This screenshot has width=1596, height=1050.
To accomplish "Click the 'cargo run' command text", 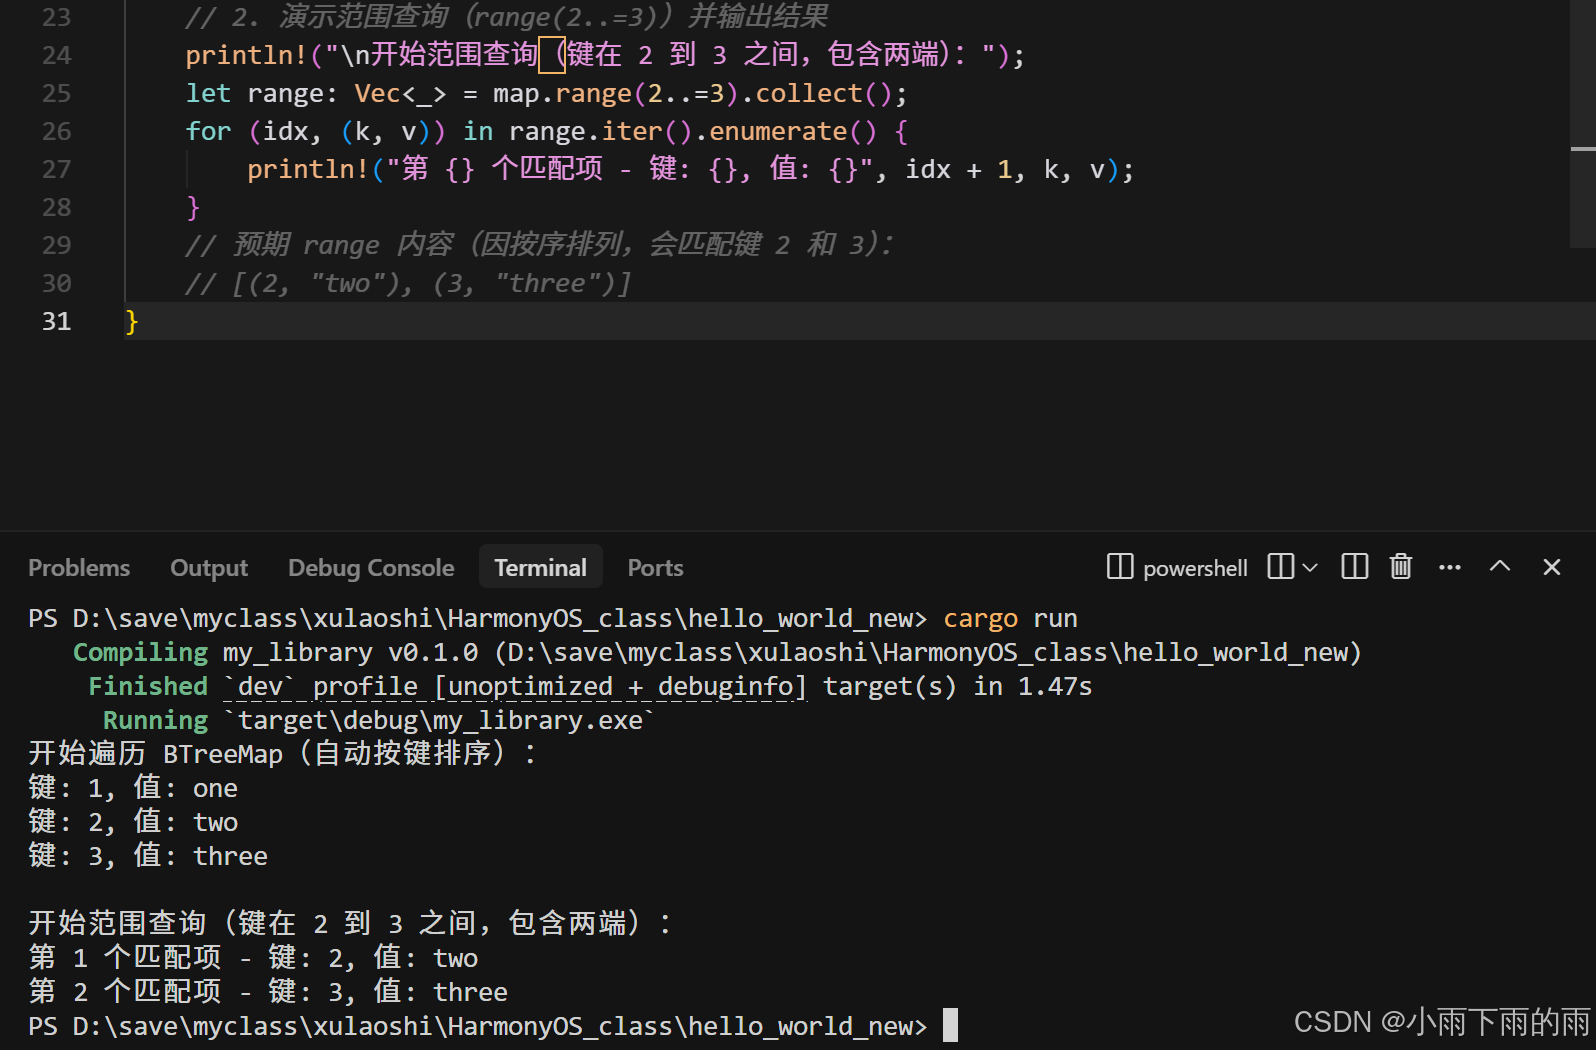I will (x=1010, y=619).
